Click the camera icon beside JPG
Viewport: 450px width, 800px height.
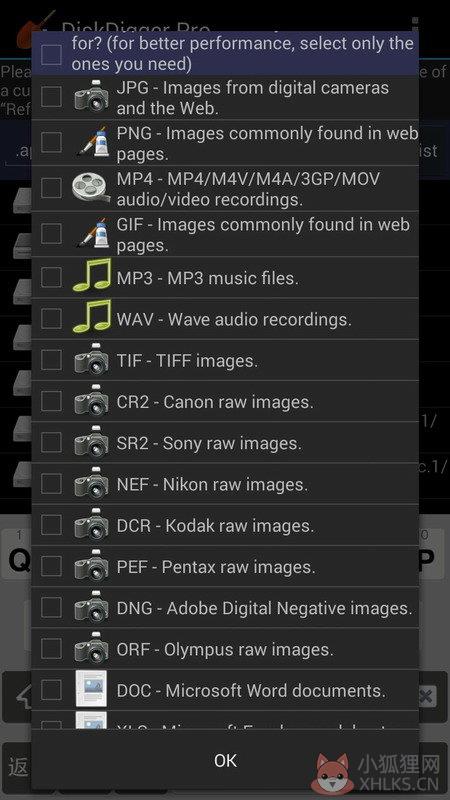[x=91, y=96]
